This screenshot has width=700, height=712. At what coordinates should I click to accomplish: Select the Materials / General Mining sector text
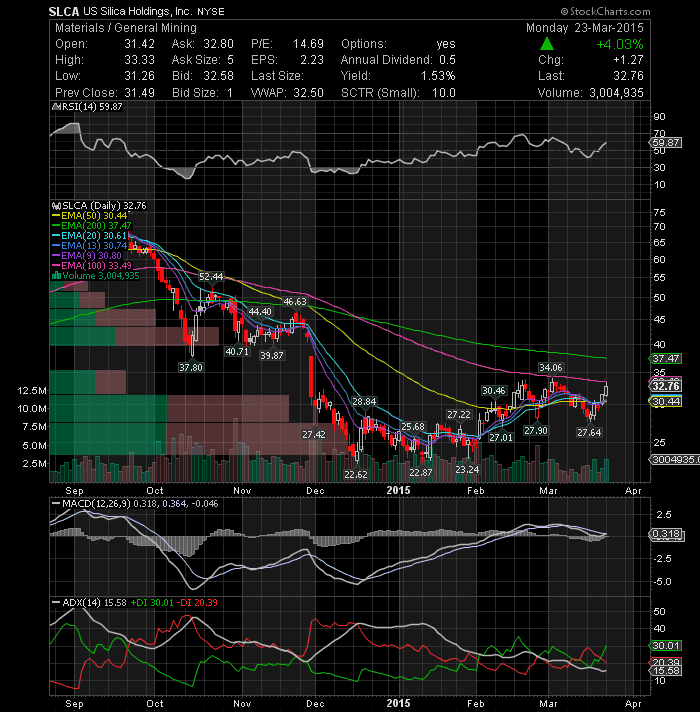pyautogui.click(x=126, y=28)
